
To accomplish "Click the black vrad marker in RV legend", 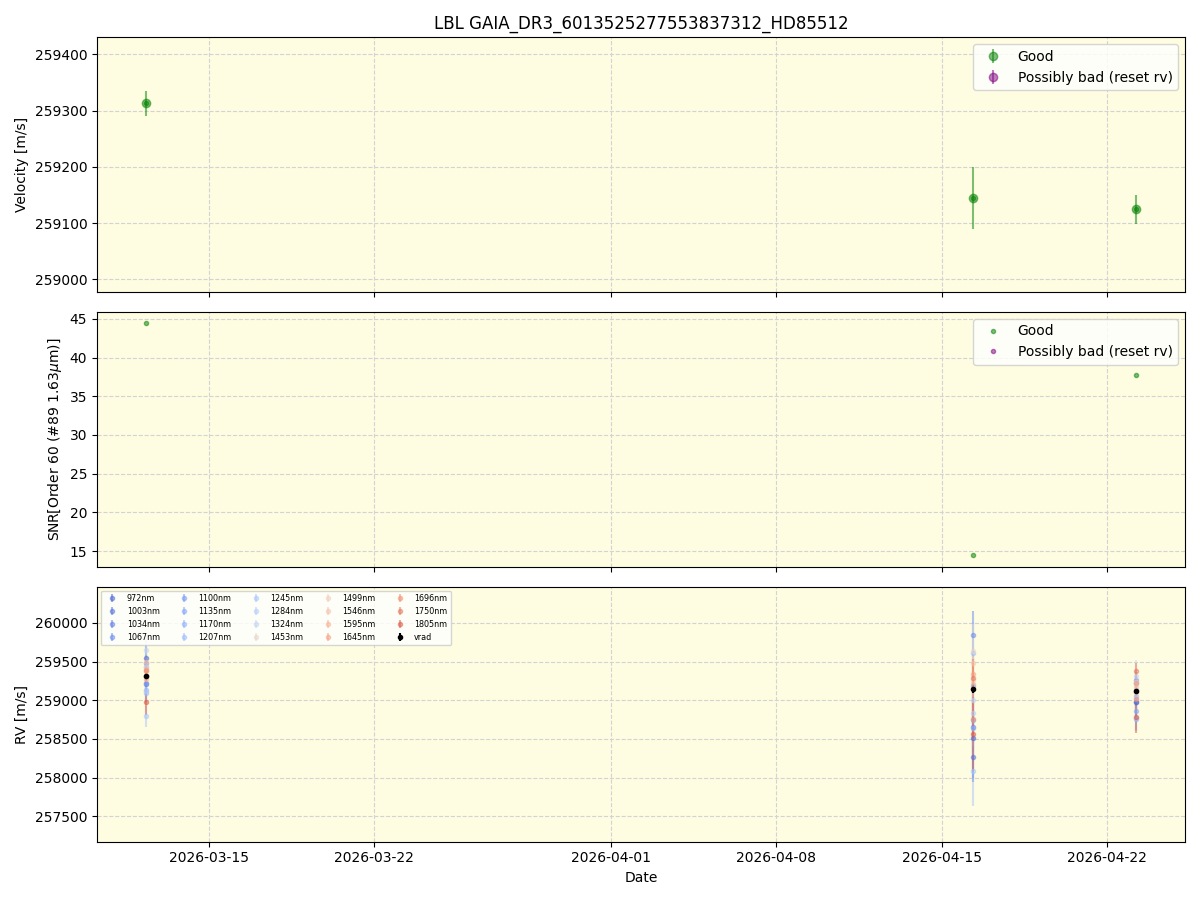I will pyautogui.click(x=400, y=637).
